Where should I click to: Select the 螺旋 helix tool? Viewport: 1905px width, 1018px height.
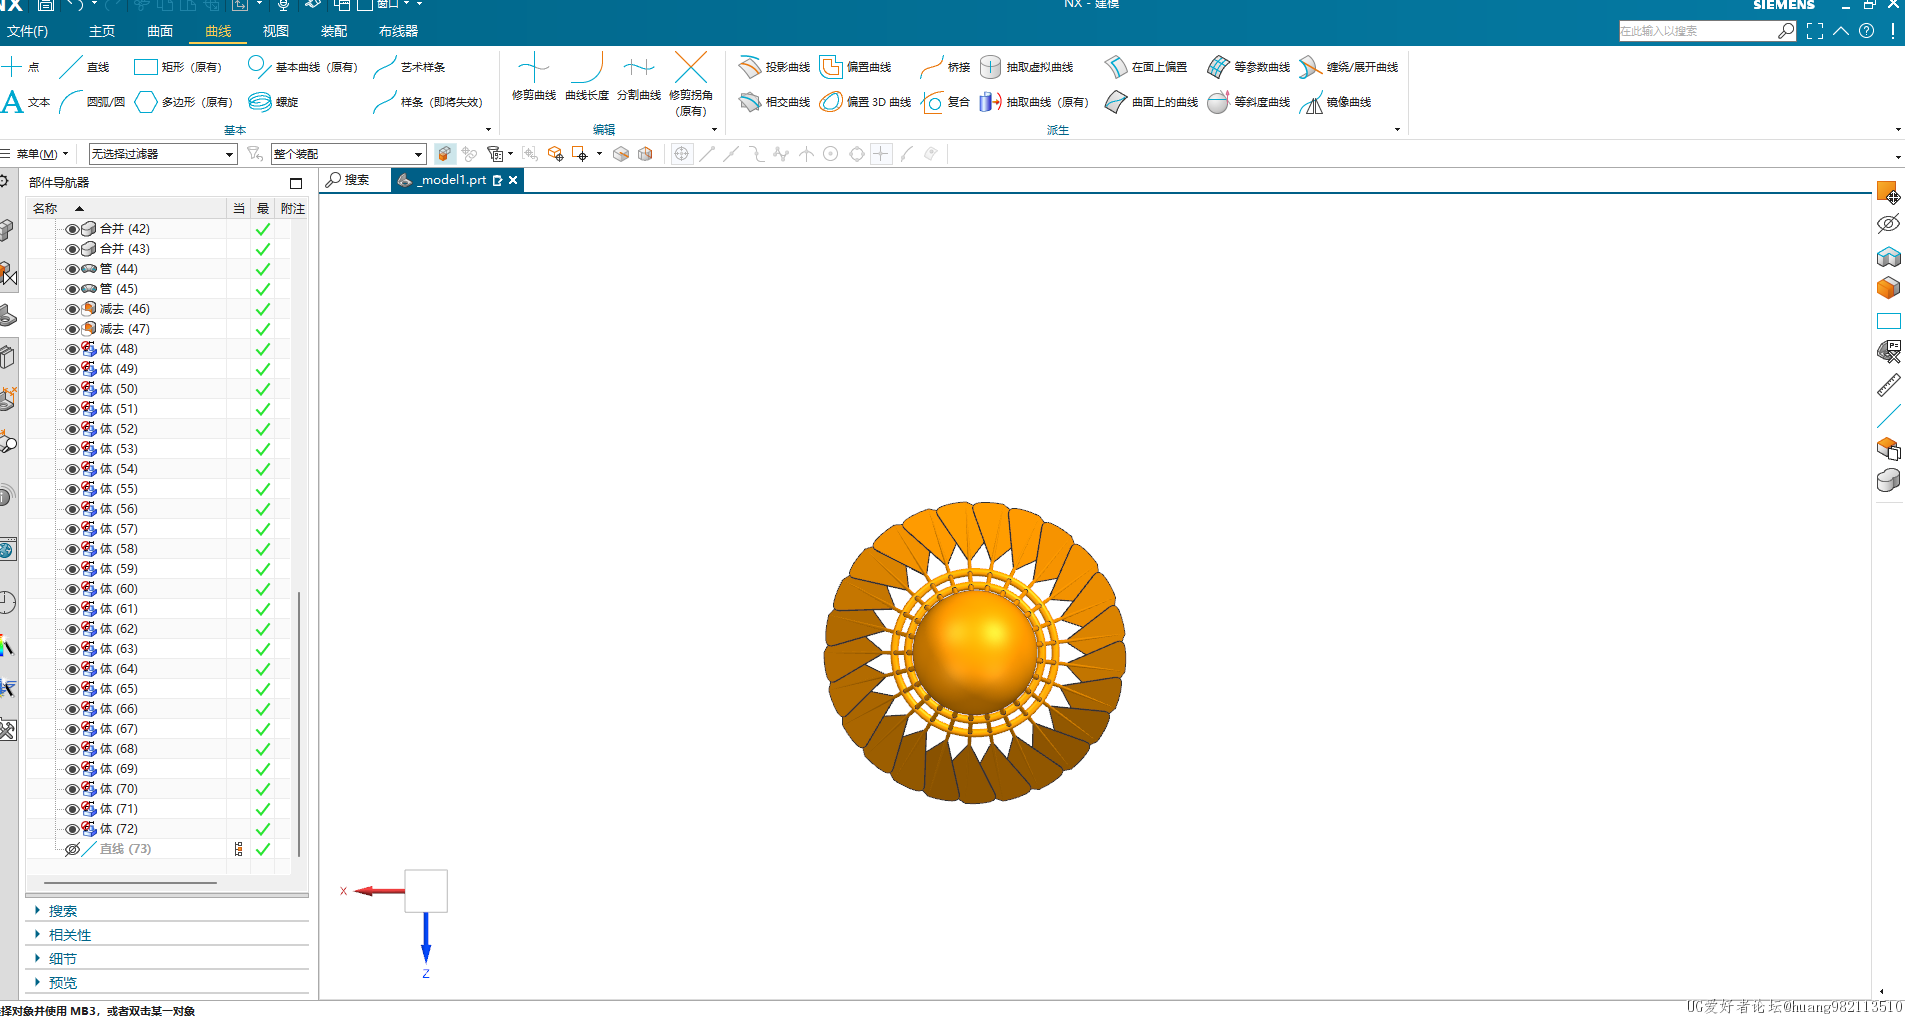(x=274, y=102)
